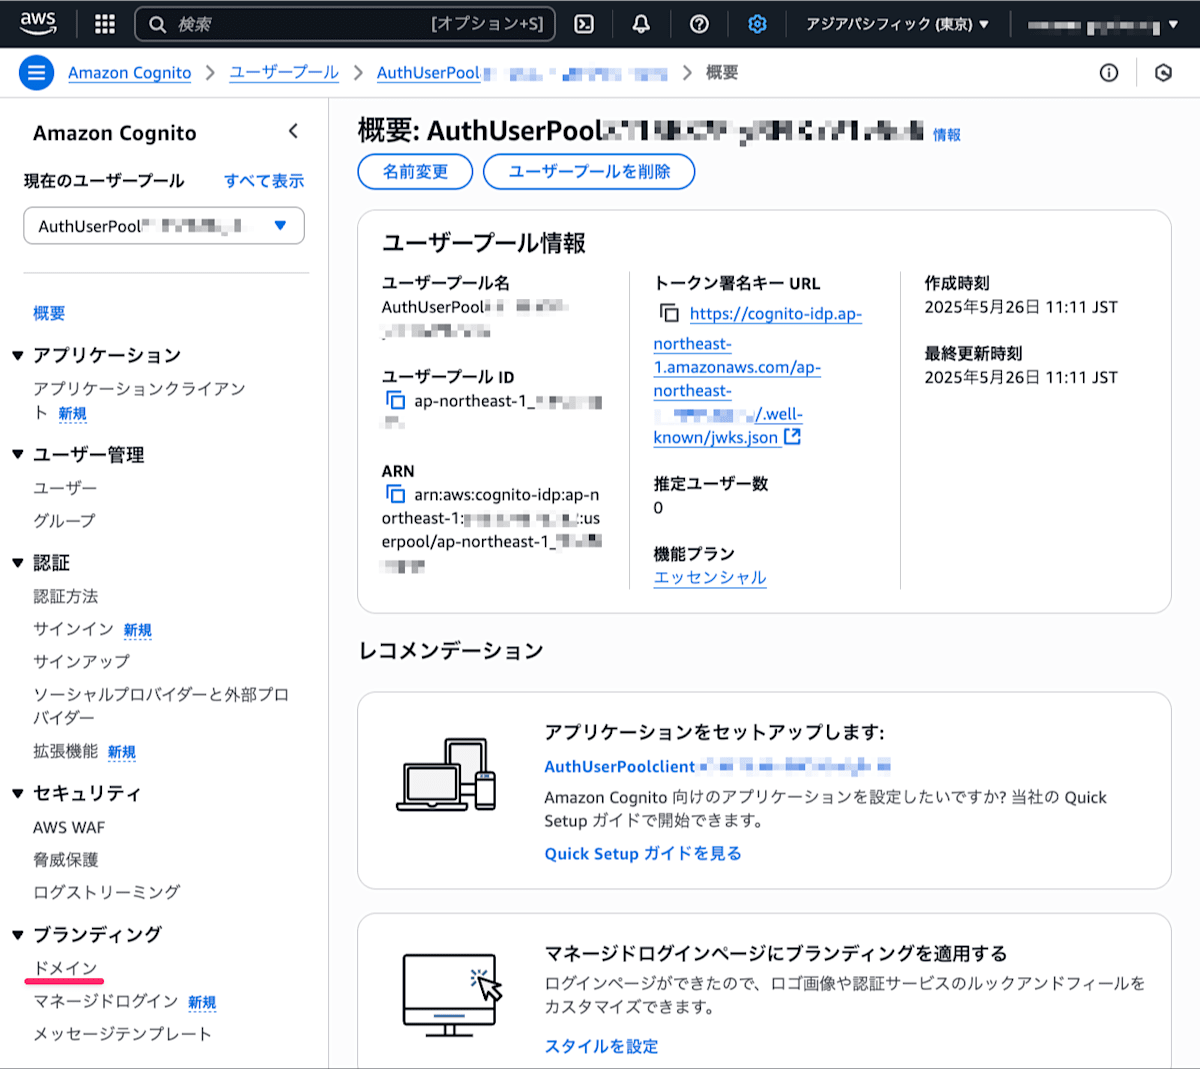Click the AWS logo

[x=38, y=23]
